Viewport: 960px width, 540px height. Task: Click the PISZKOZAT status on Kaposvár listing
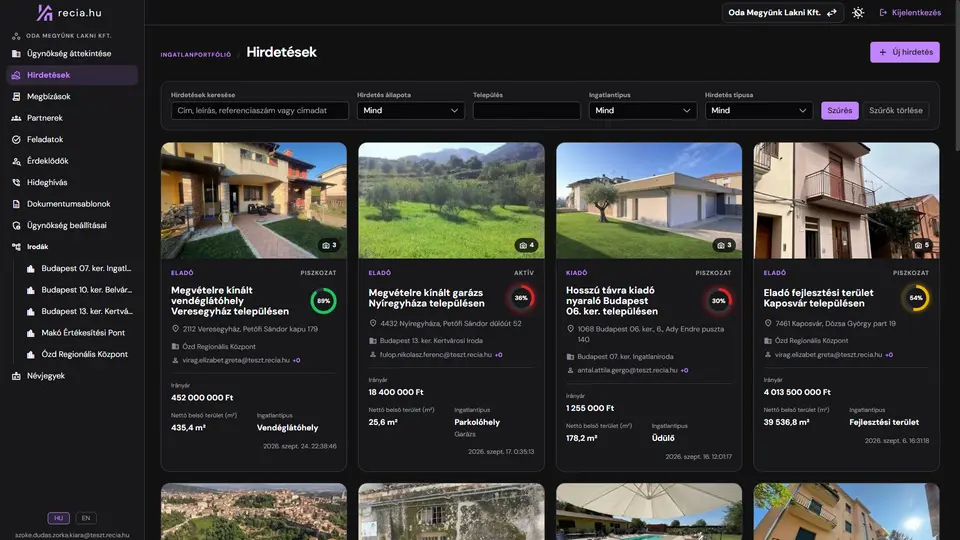910,273
